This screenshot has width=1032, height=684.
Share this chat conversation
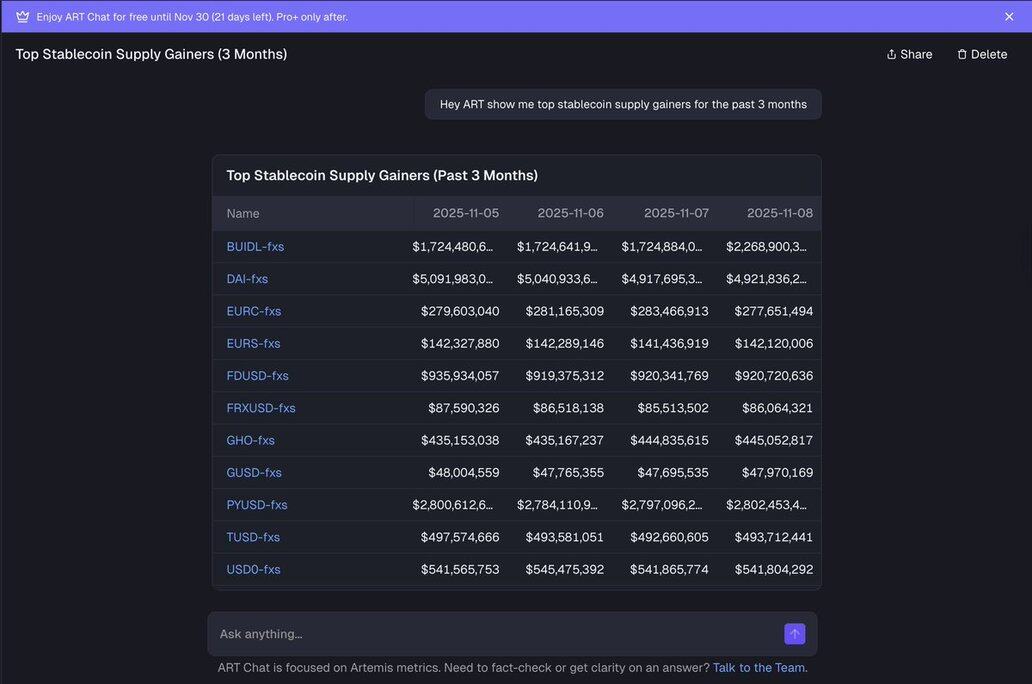click(909, 55)
